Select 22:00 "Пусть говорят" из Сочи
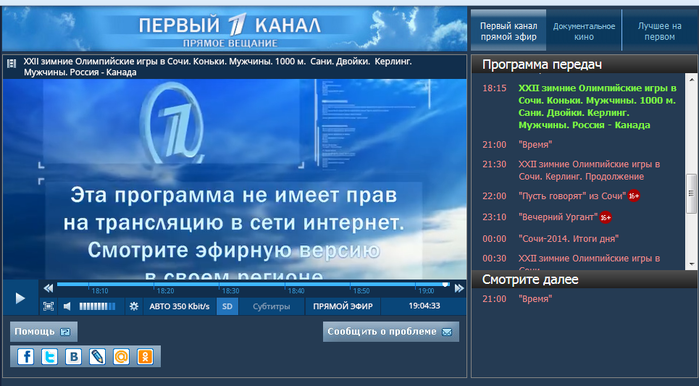Screen dimensions: 699x386 [x=555, y=196]
